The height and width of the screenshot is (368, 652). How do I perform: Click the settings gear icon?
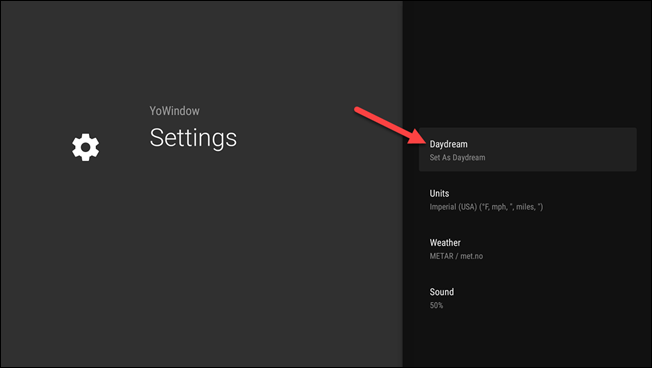point(85,147)
